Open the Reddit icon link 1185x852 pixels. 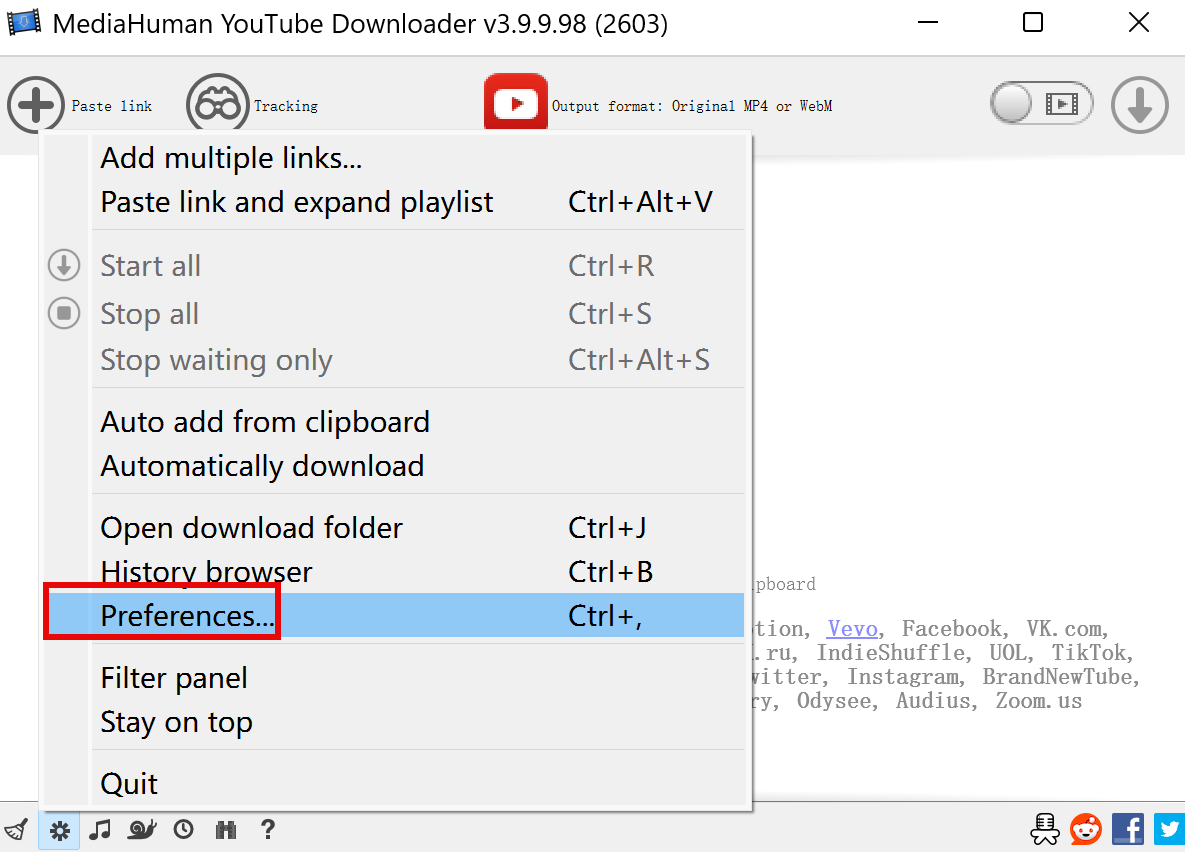click(x=1085, y=829)
